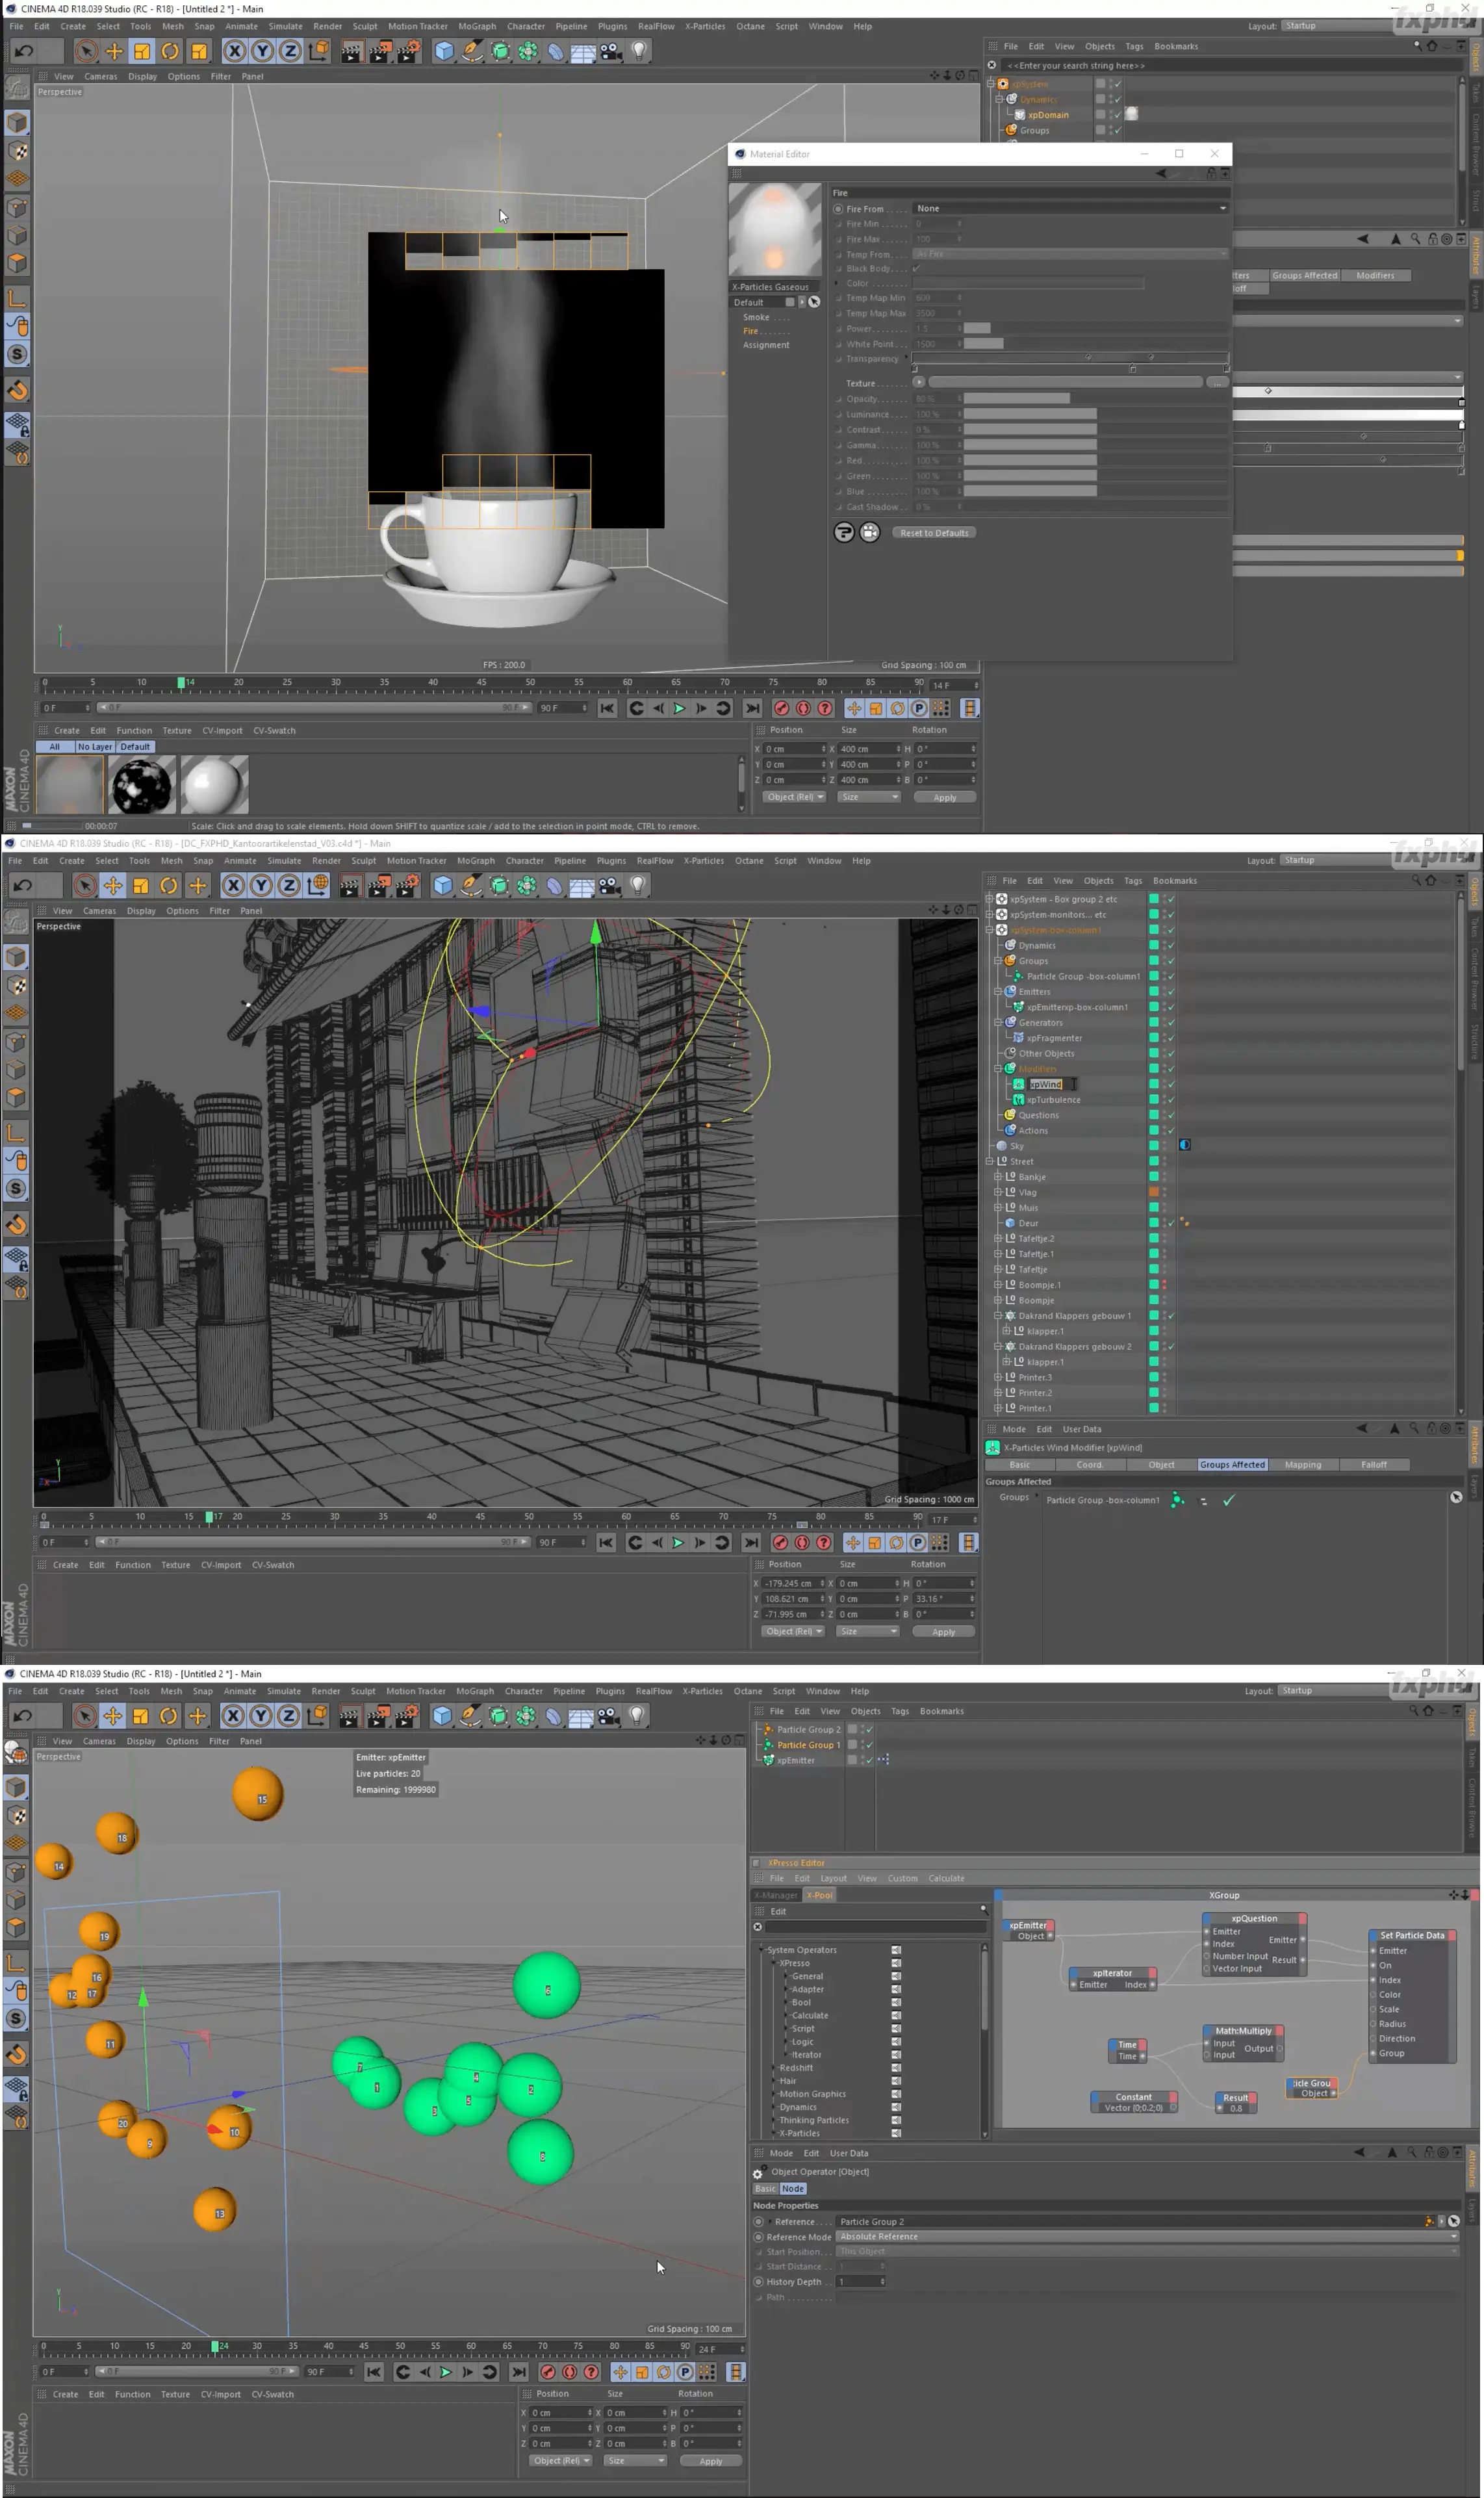Expand the Street object in the tree
Image resolution: width=1484 pixels, height=2498 pixels.
coord(990,1161)
